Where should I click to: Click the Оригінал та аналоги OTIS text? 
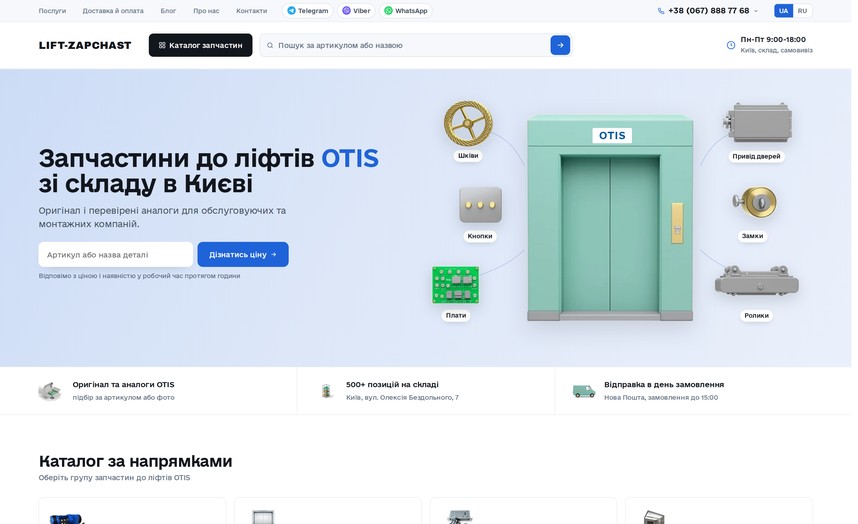[123, 385]
